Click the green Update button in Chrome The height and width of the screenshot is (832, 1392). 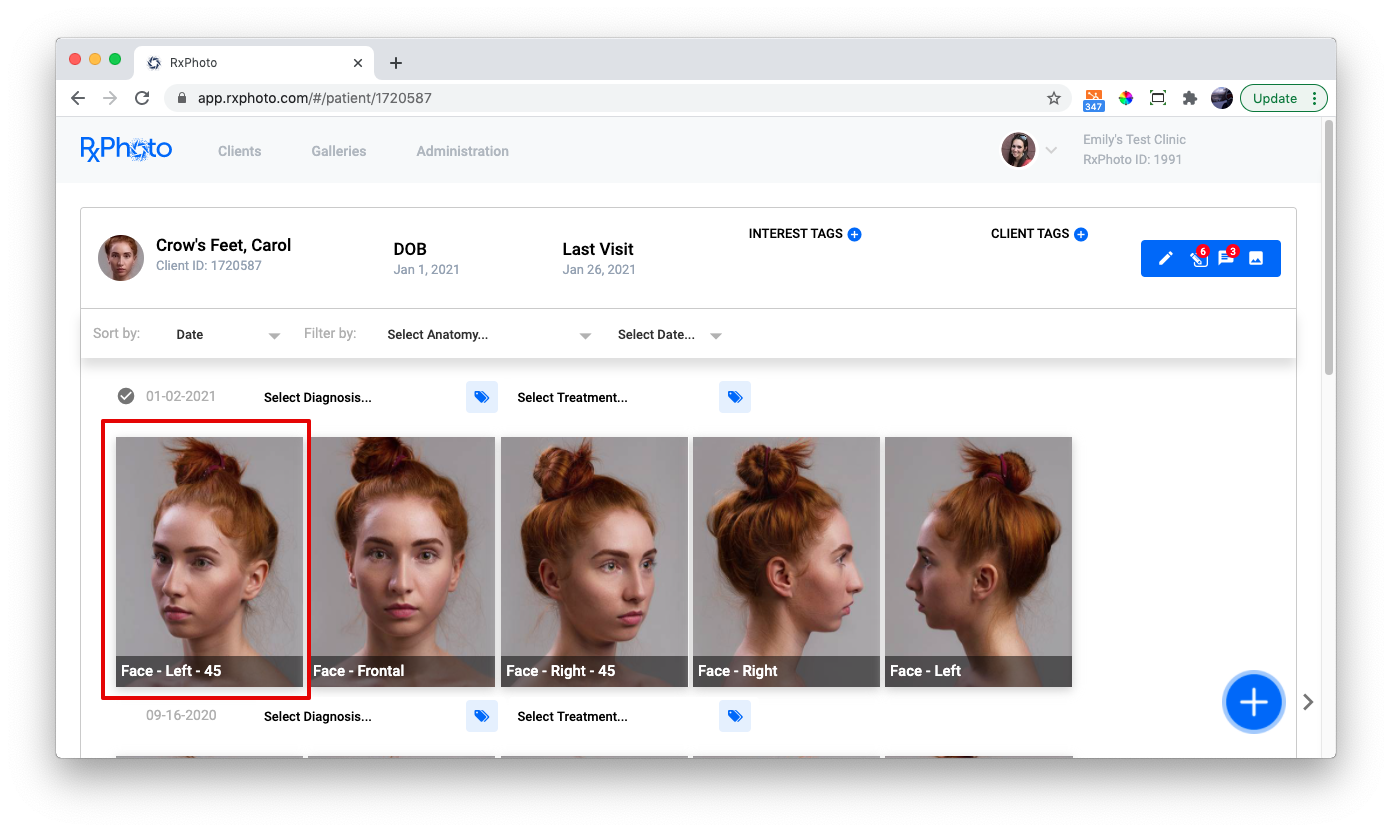(1275, 98)
